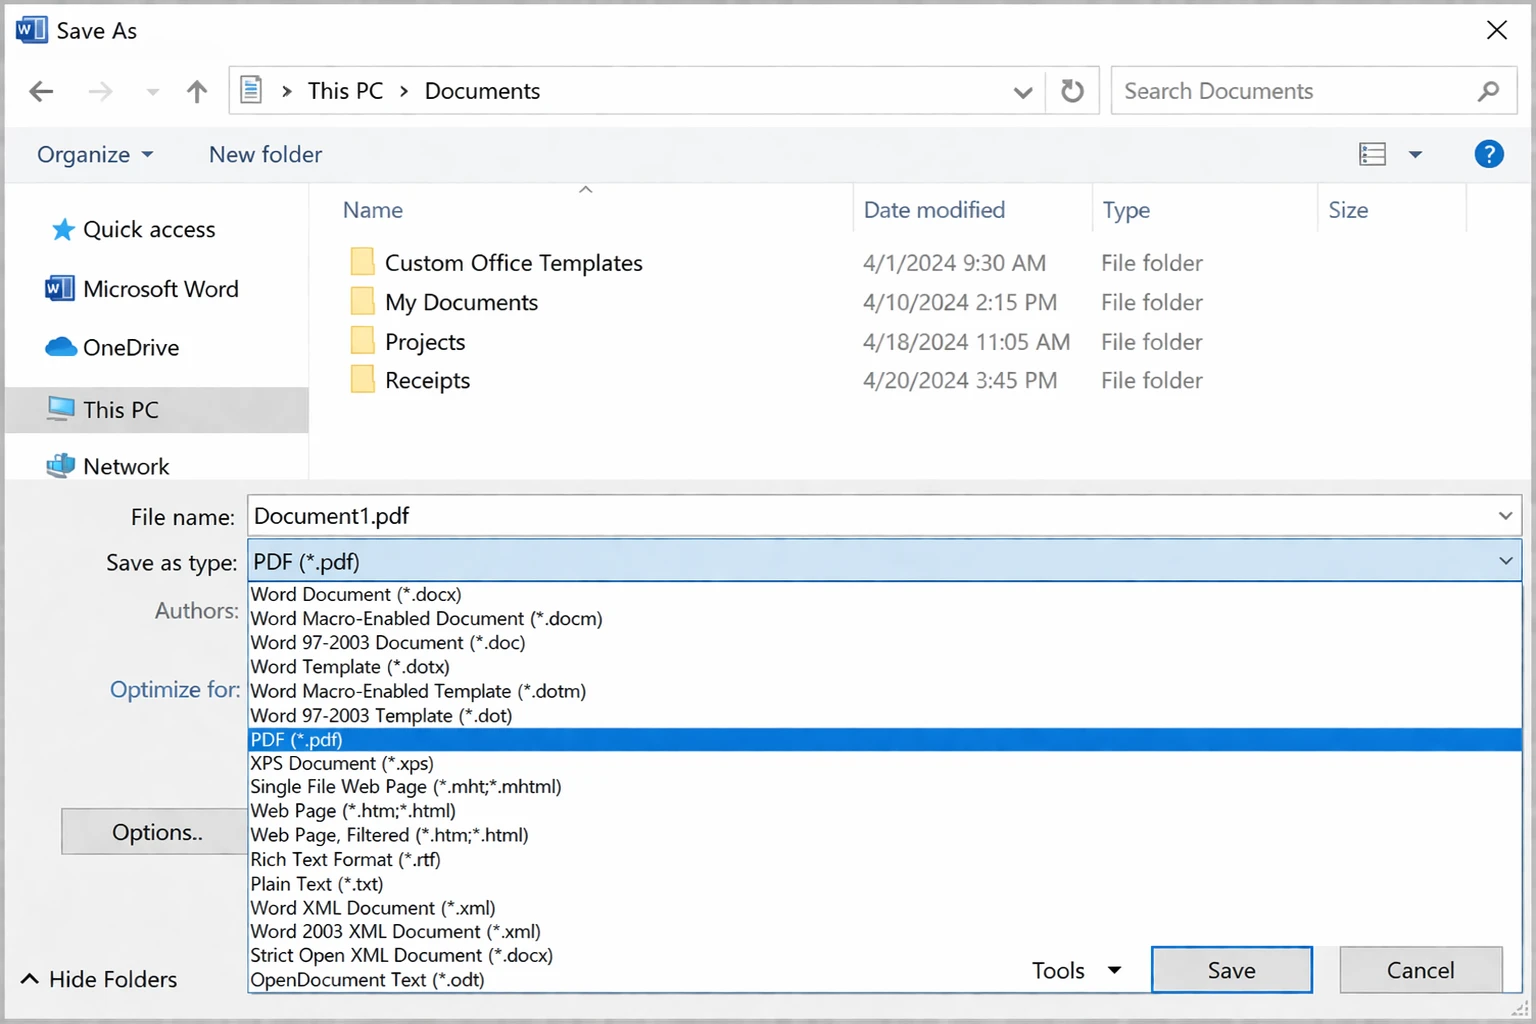The height and width of the screenshot is (1024, 1536).
Task: Choose Word 97-2003 Template (*.dot)
Action: pyautogui.click(x=885, y=715)
